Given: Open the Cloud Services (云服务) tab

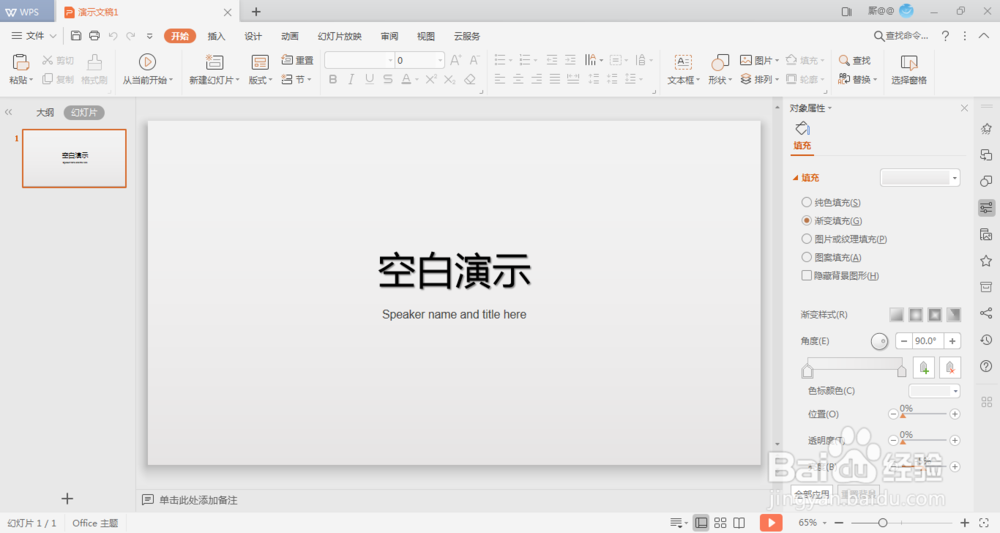Looking at the screenshot, I should [x=467, y=36].
